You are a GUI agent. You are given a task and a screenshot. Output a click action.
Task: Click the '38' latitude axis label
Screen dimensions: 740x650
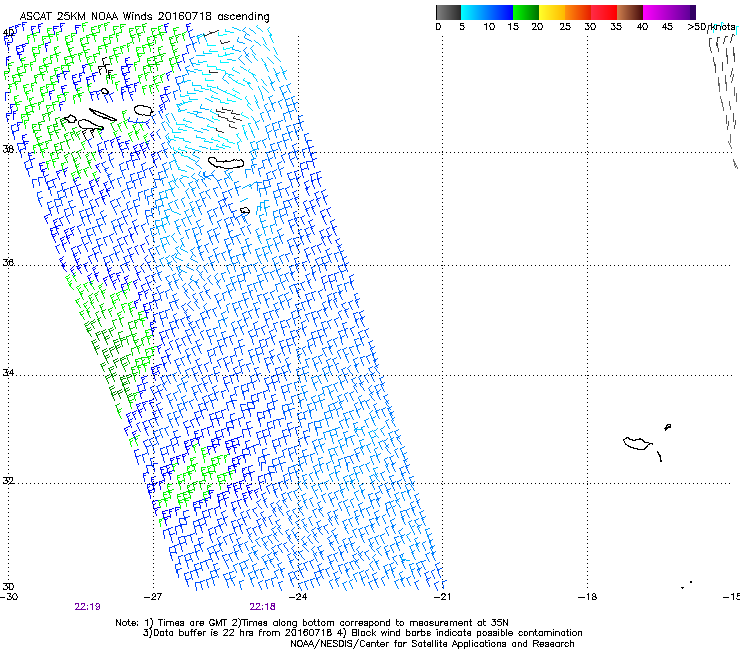(x=8, y=149)
